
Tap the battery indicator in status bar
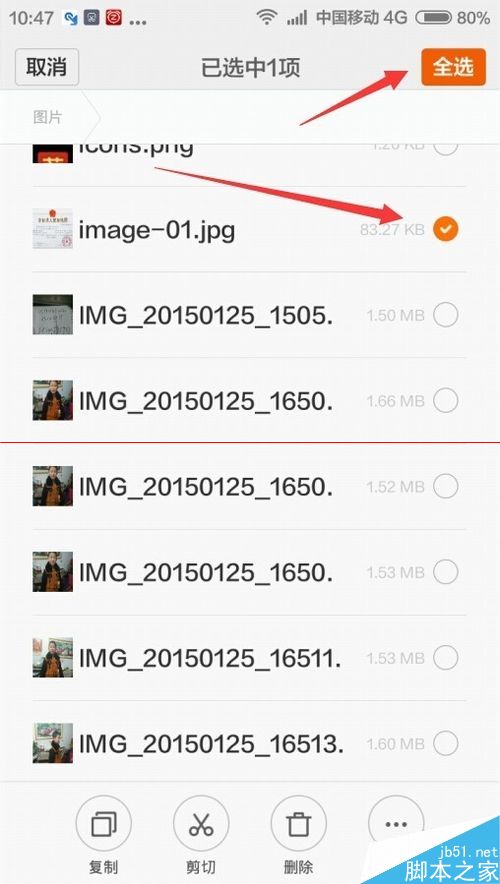[433, 18]
